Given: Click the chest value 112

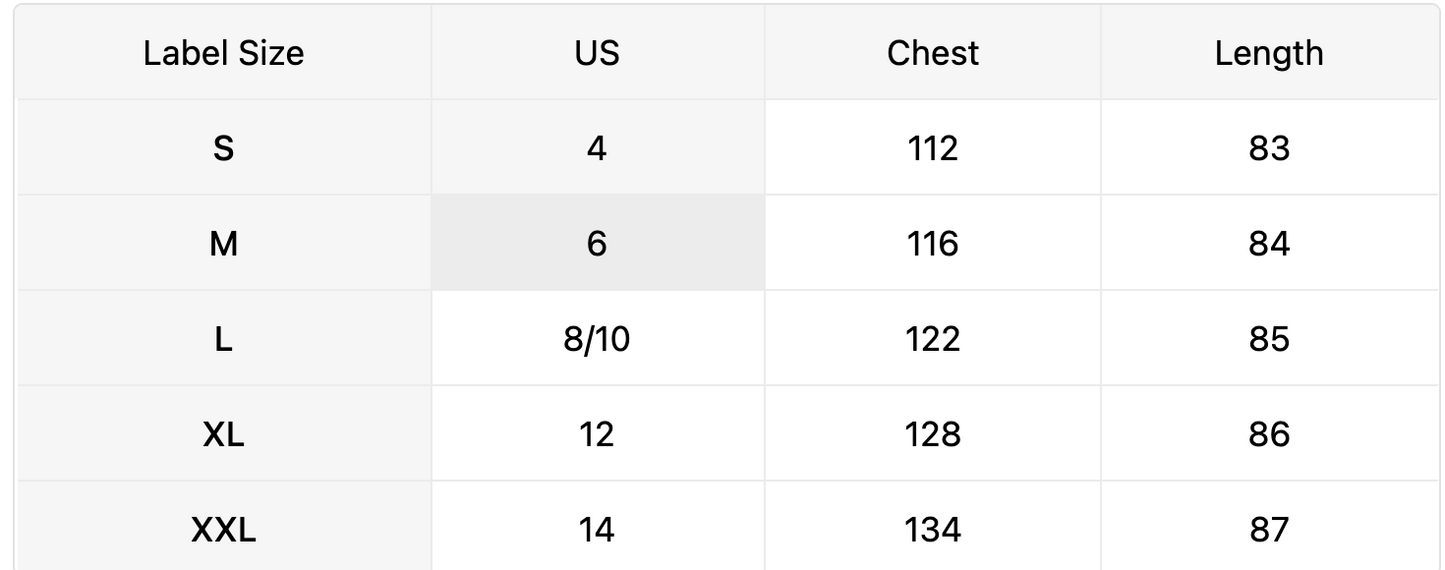Looking at the screenshot, I should (x=933, y=148).
